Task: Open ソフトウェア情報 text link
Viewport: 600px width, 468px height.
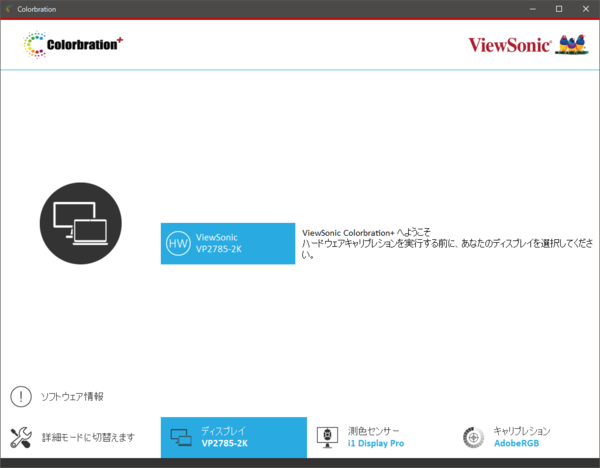Action: pos(72,396)
